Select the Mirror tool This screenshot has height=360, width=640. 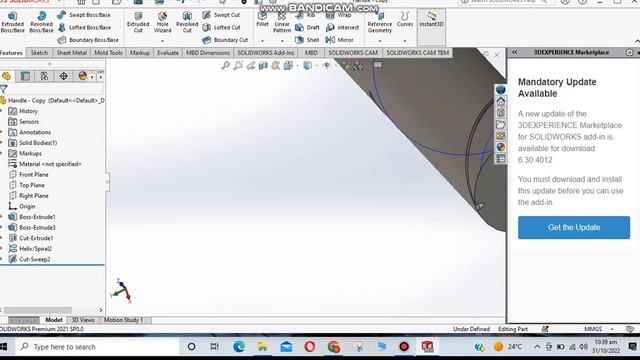coord(340,40)
